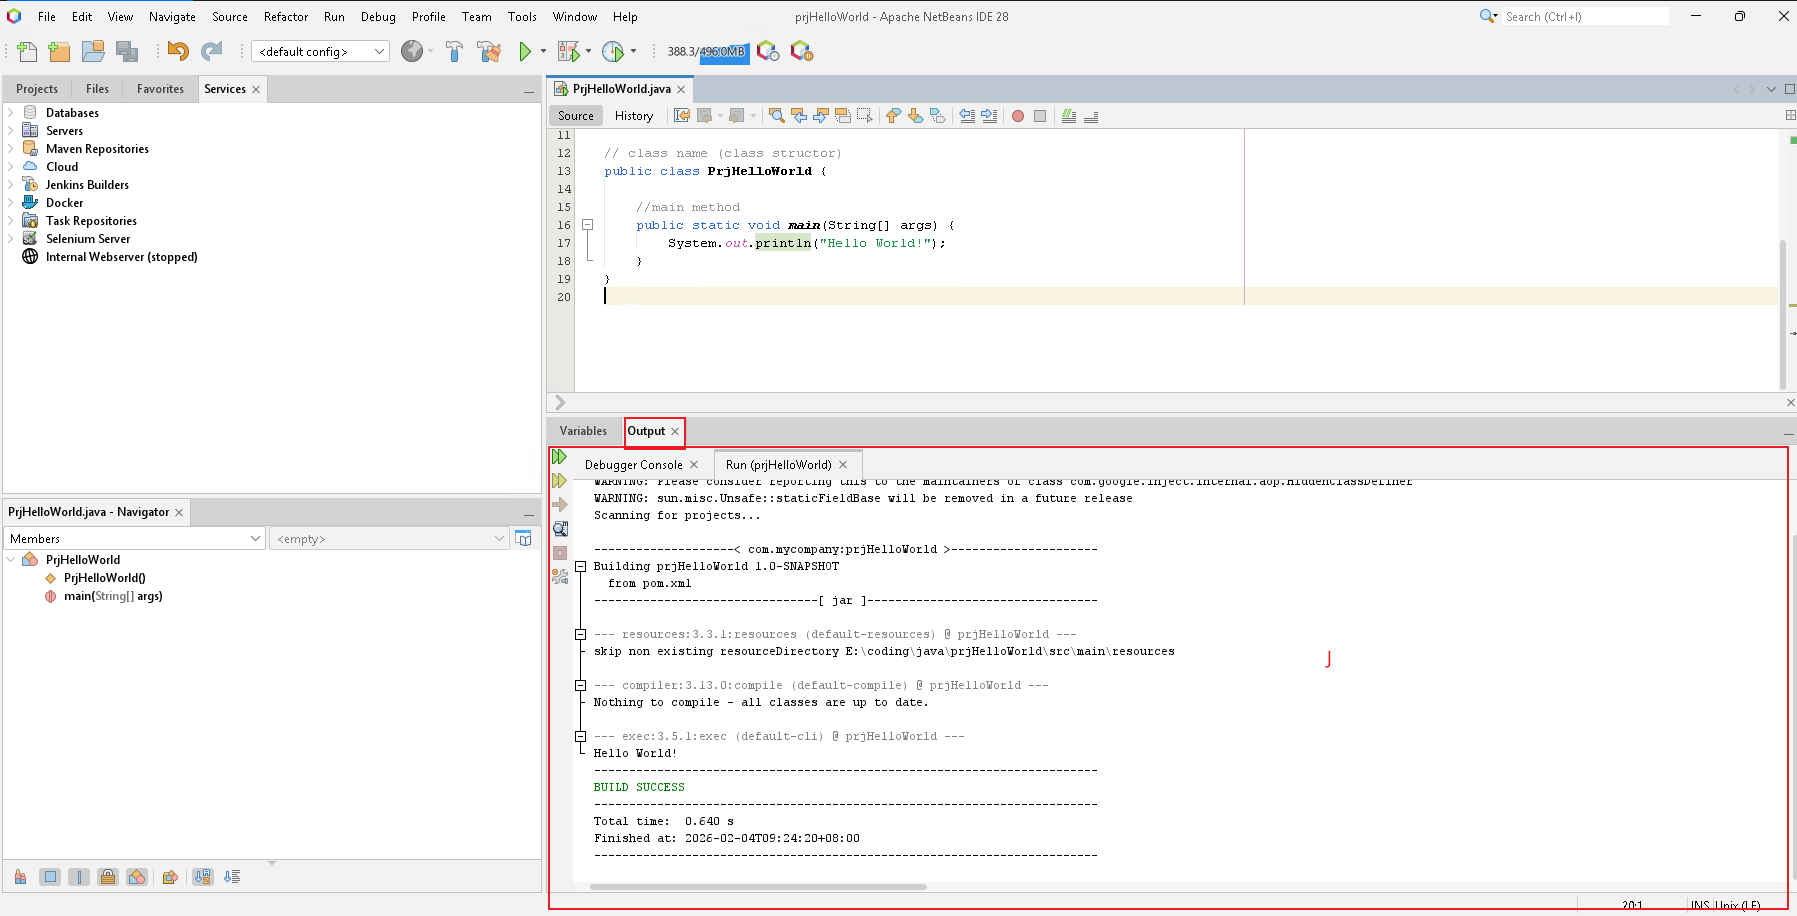Open the empty filter dropdown in Navigator
Screen dimensions: 1797x916
click(390, 539)
